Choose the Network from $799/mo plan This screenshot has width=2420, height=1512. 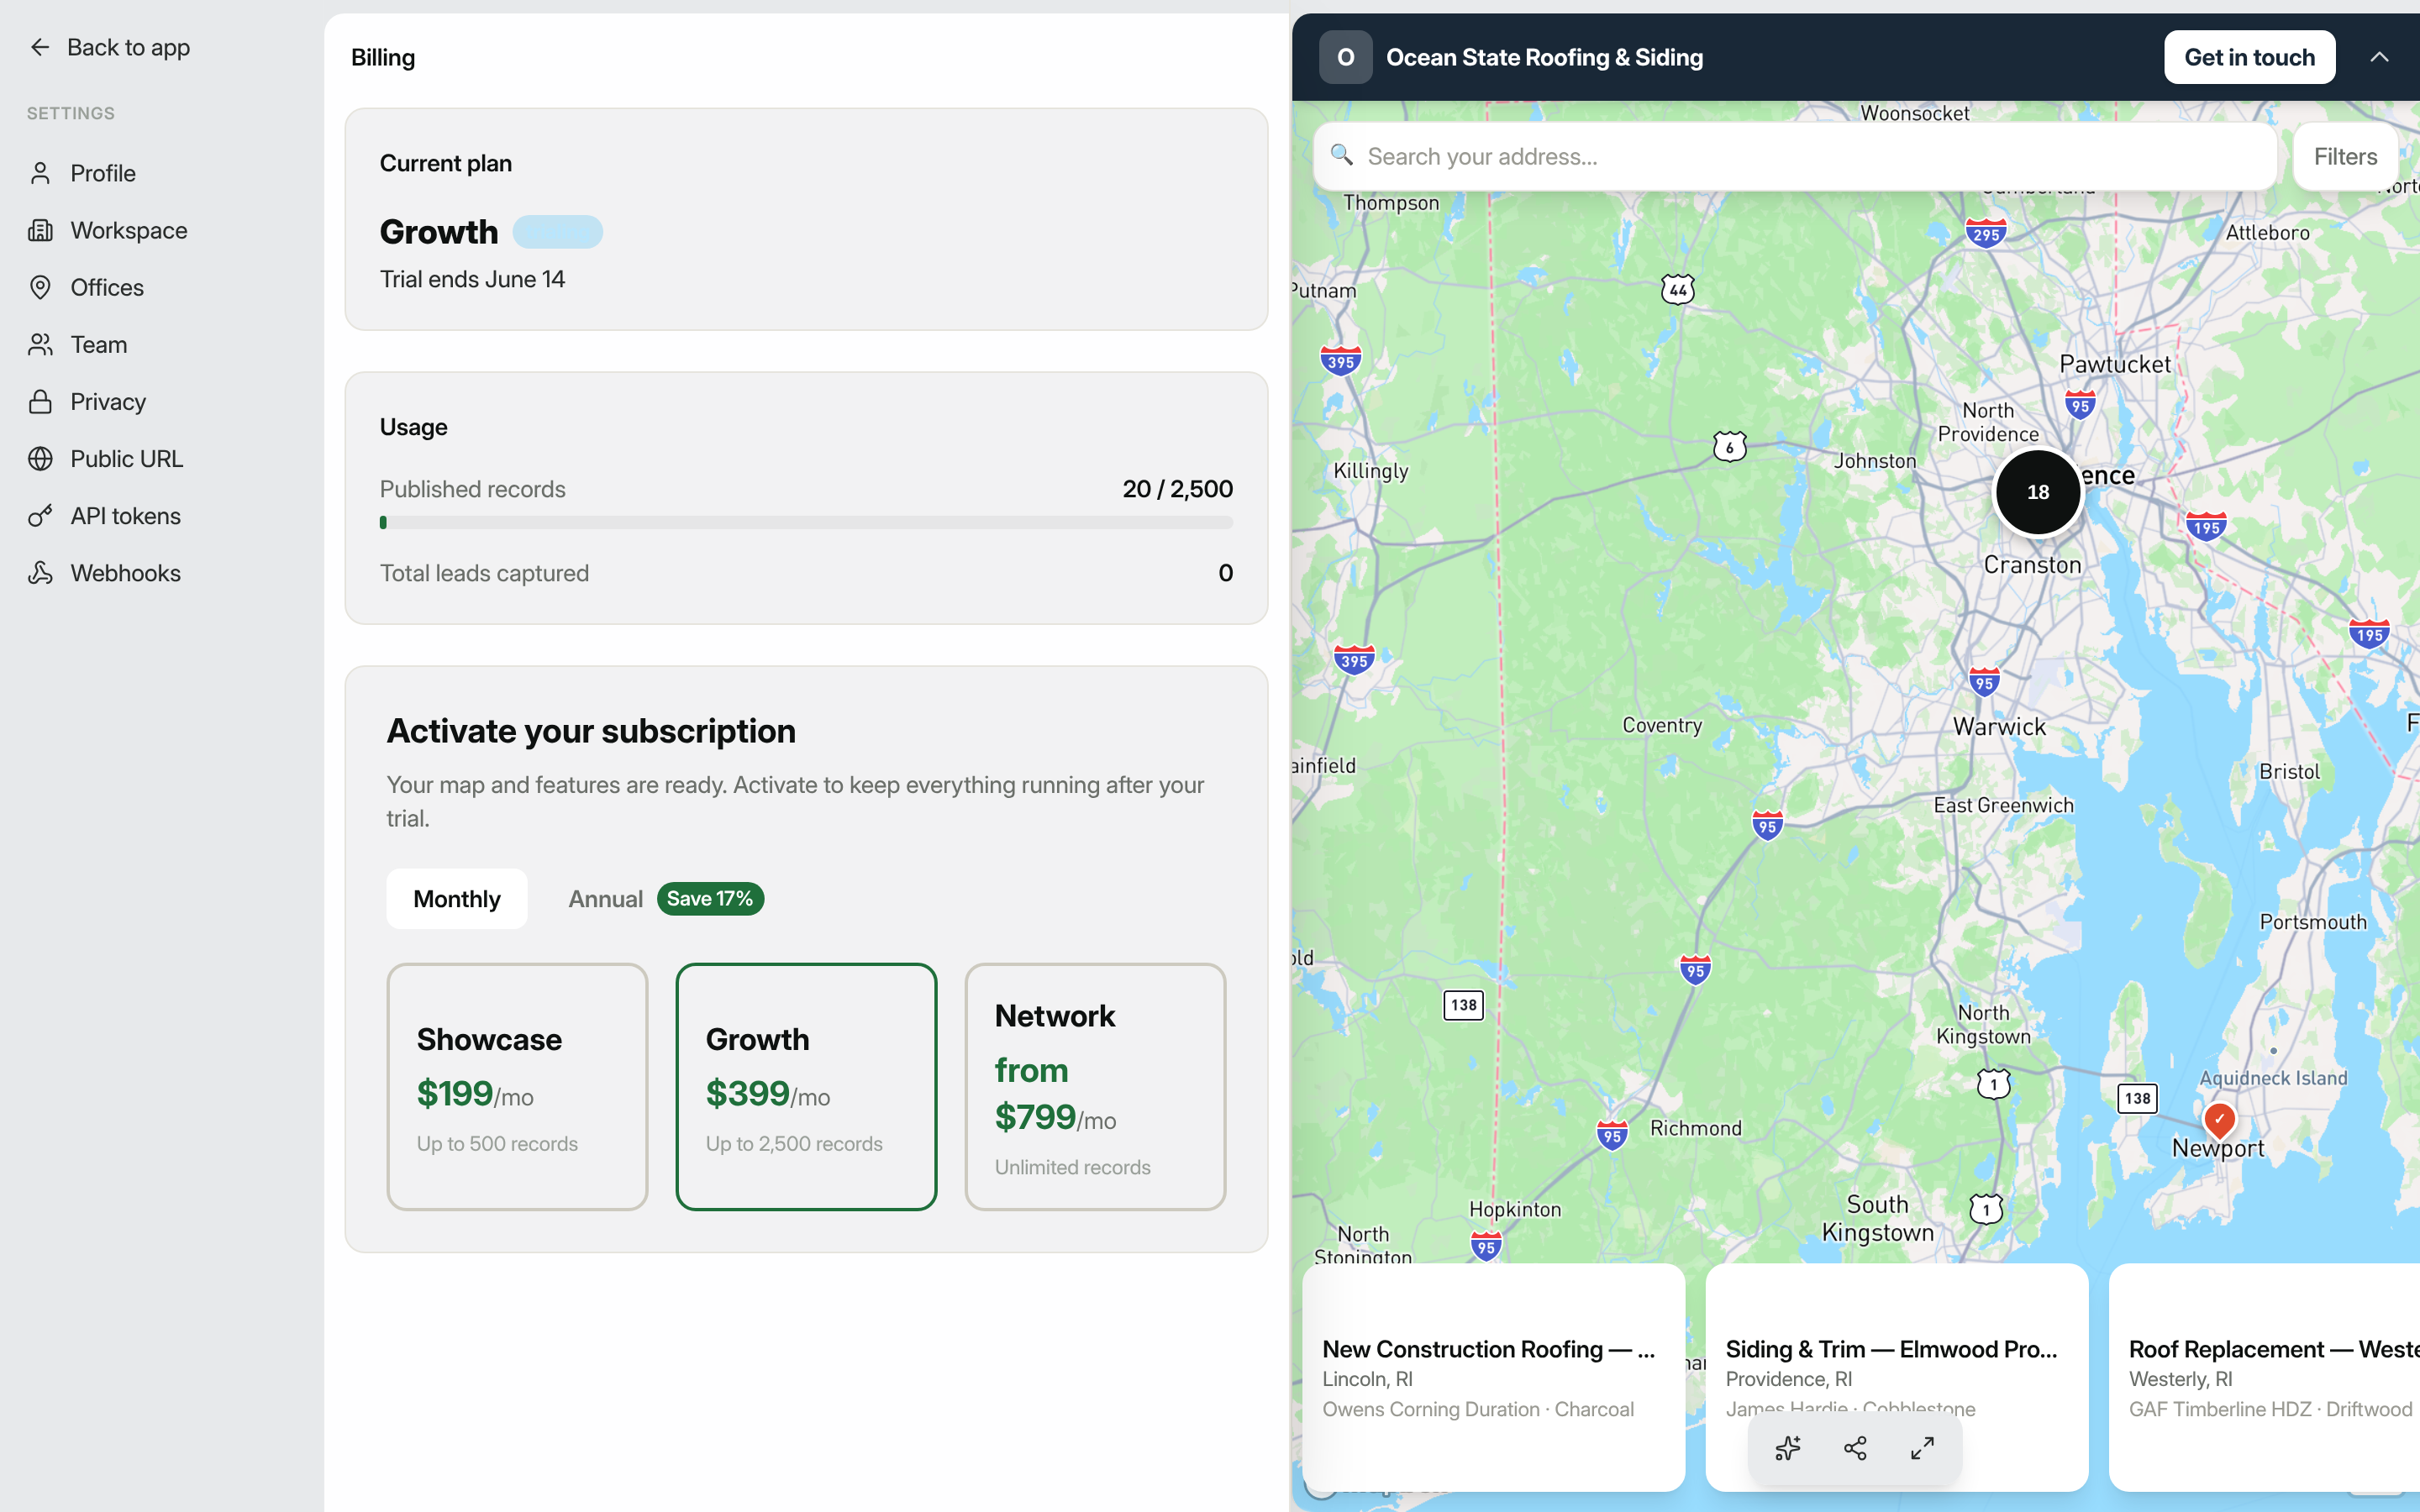coord(1095,1087)
